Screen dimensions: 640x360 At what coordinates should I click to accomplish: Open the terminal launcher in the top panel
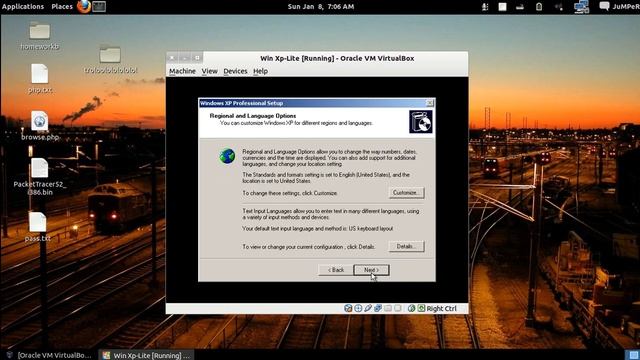99,7
